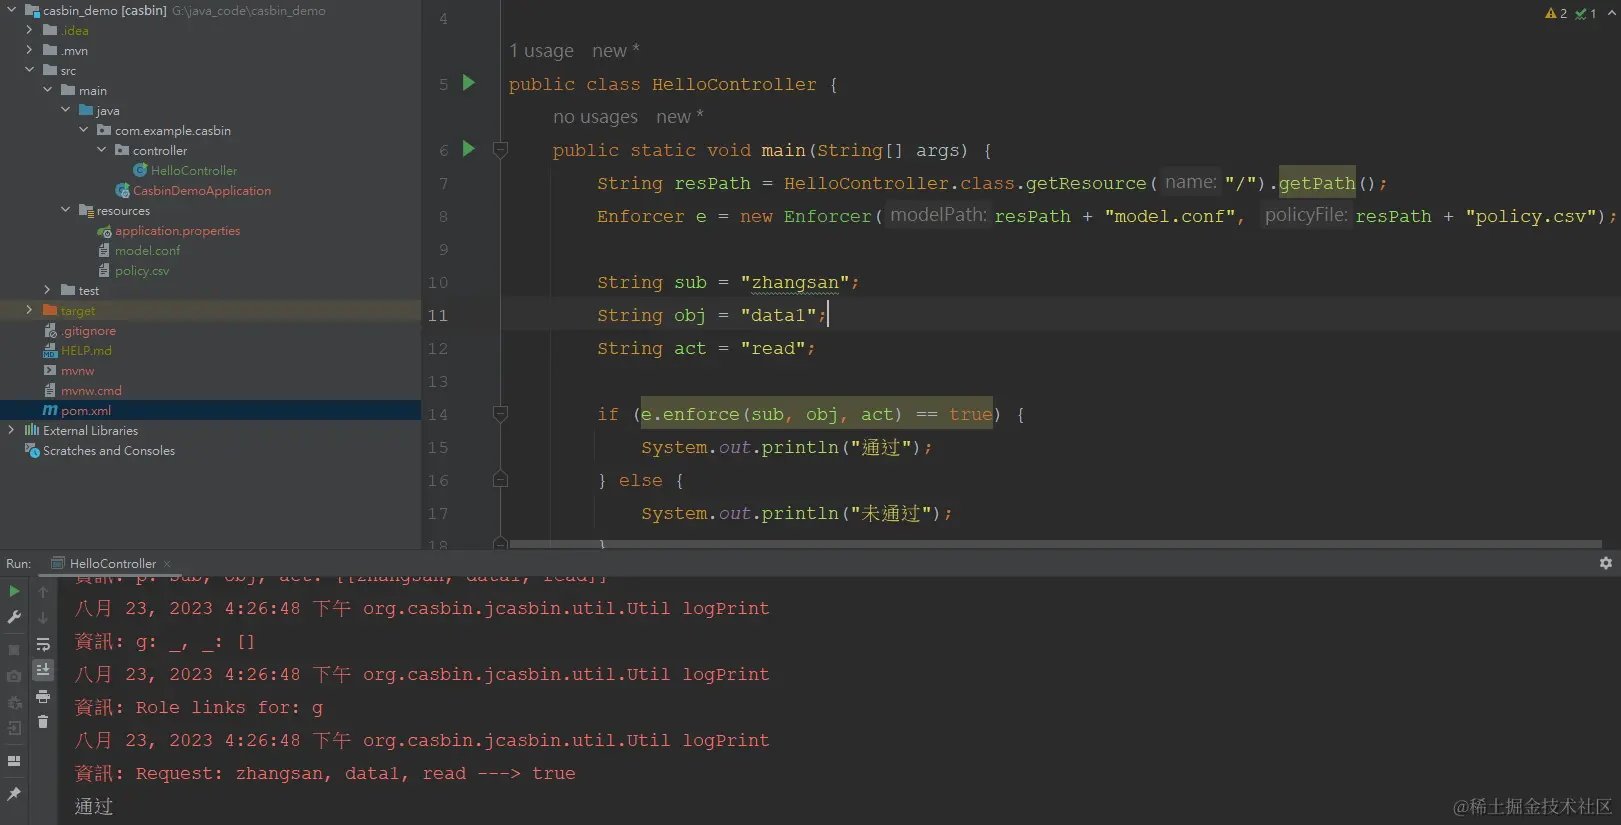
Task: Collapse the java source folder
Action: [65, 110]
